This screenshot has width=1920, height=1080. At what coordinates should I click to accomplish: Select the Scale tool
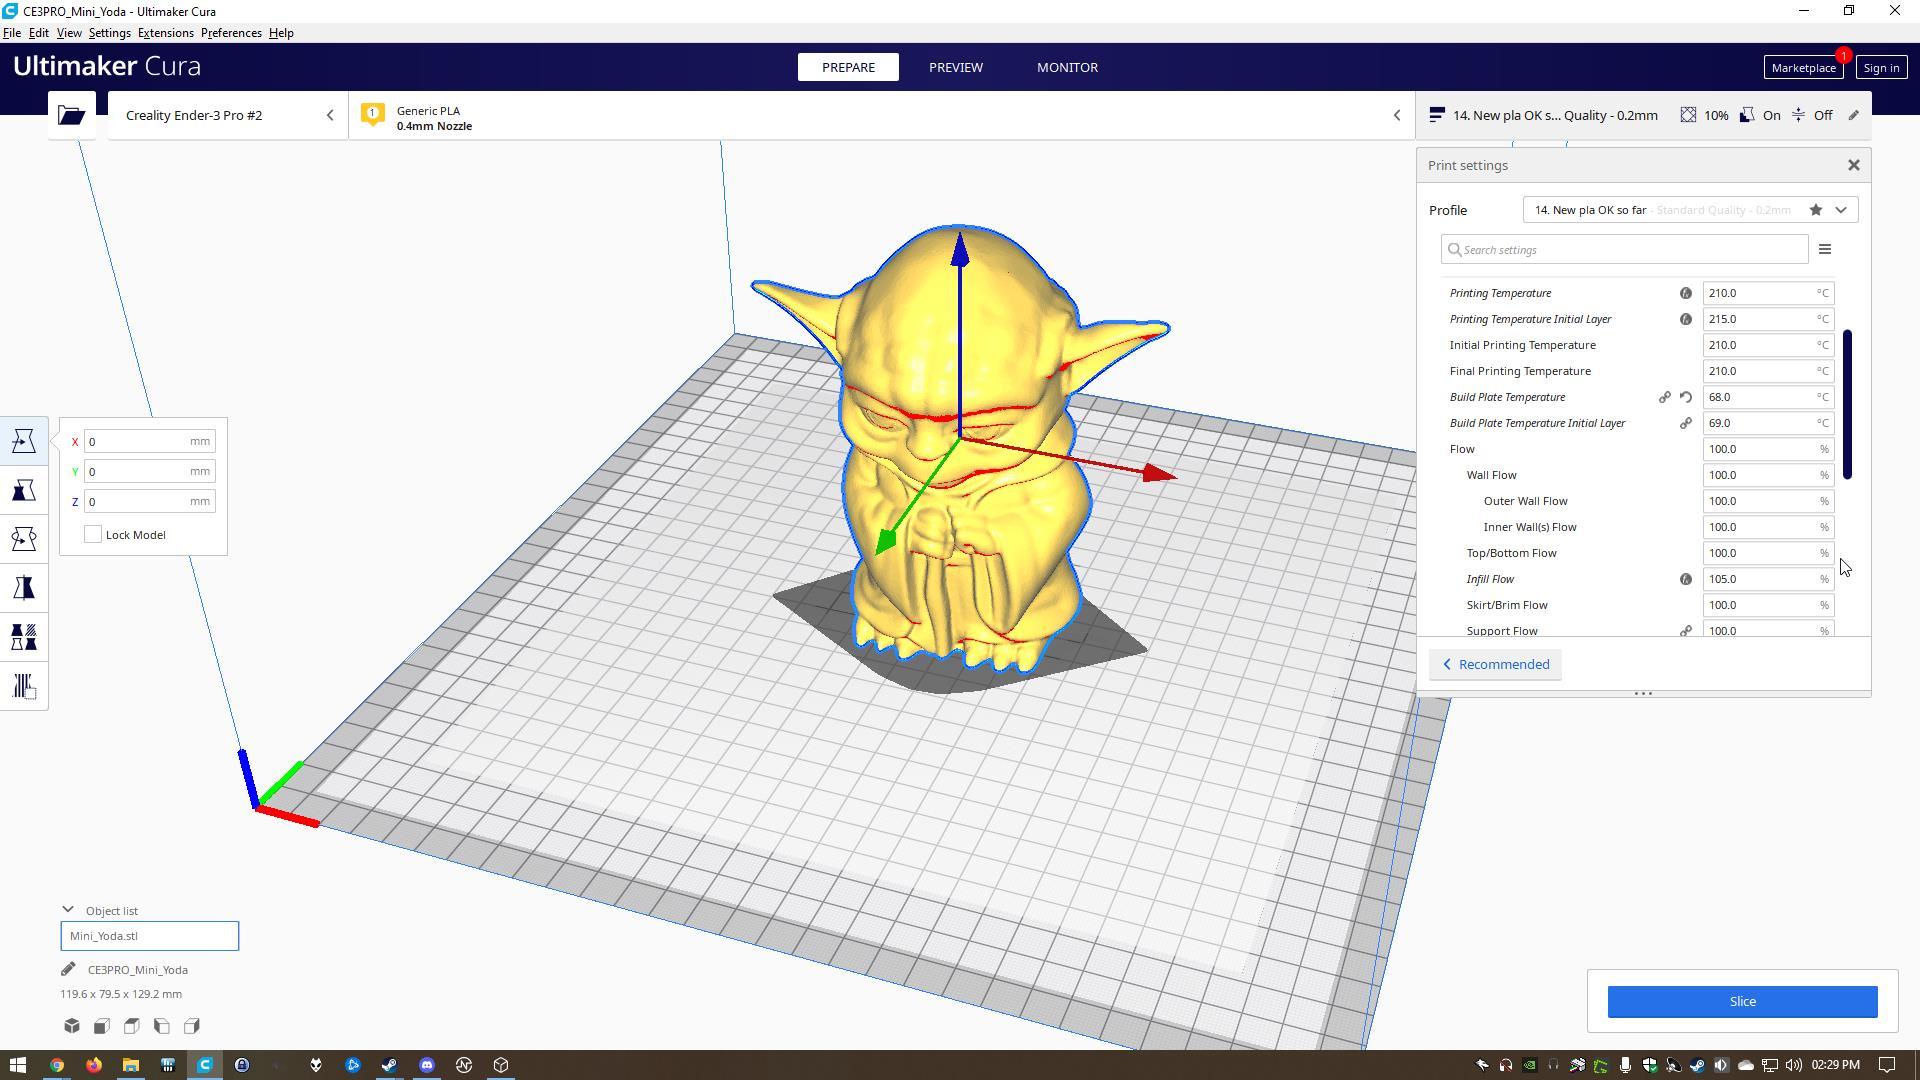[24, 490]
